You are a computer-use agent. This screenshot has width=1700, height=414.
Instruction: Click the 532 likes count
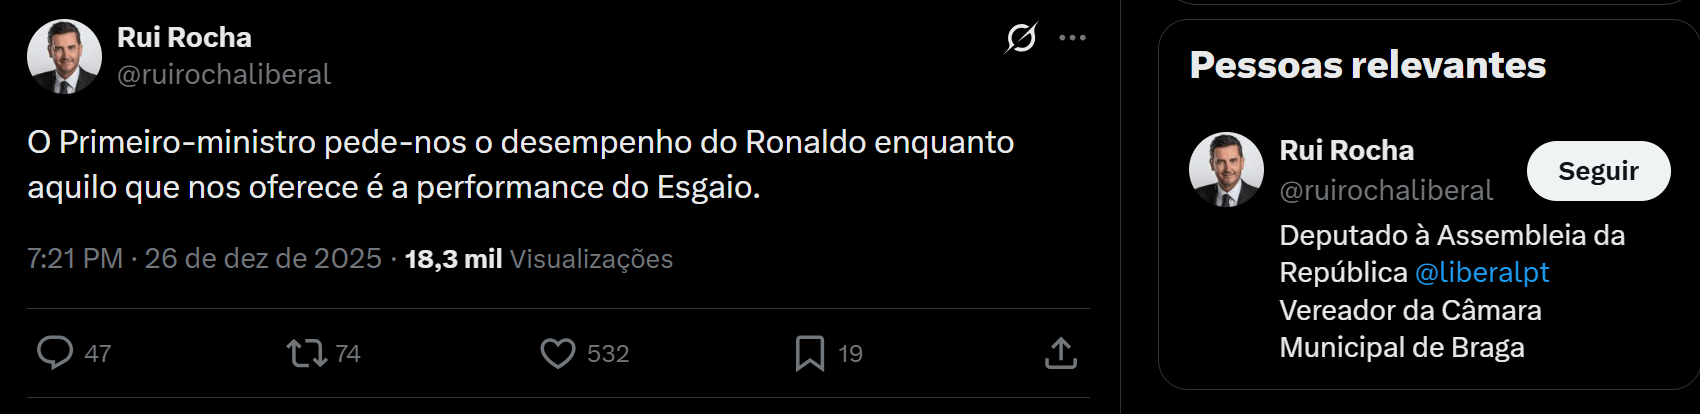[608, 354]
